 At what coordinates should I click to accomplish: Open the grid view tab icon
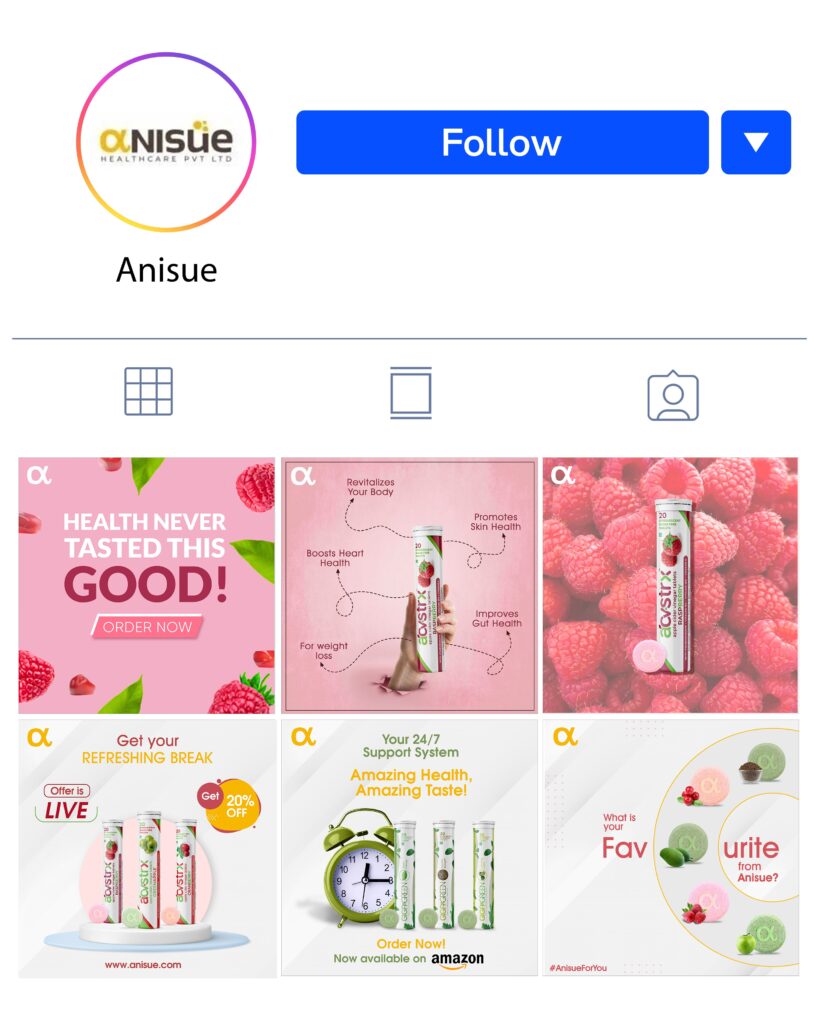coord(148,391)
